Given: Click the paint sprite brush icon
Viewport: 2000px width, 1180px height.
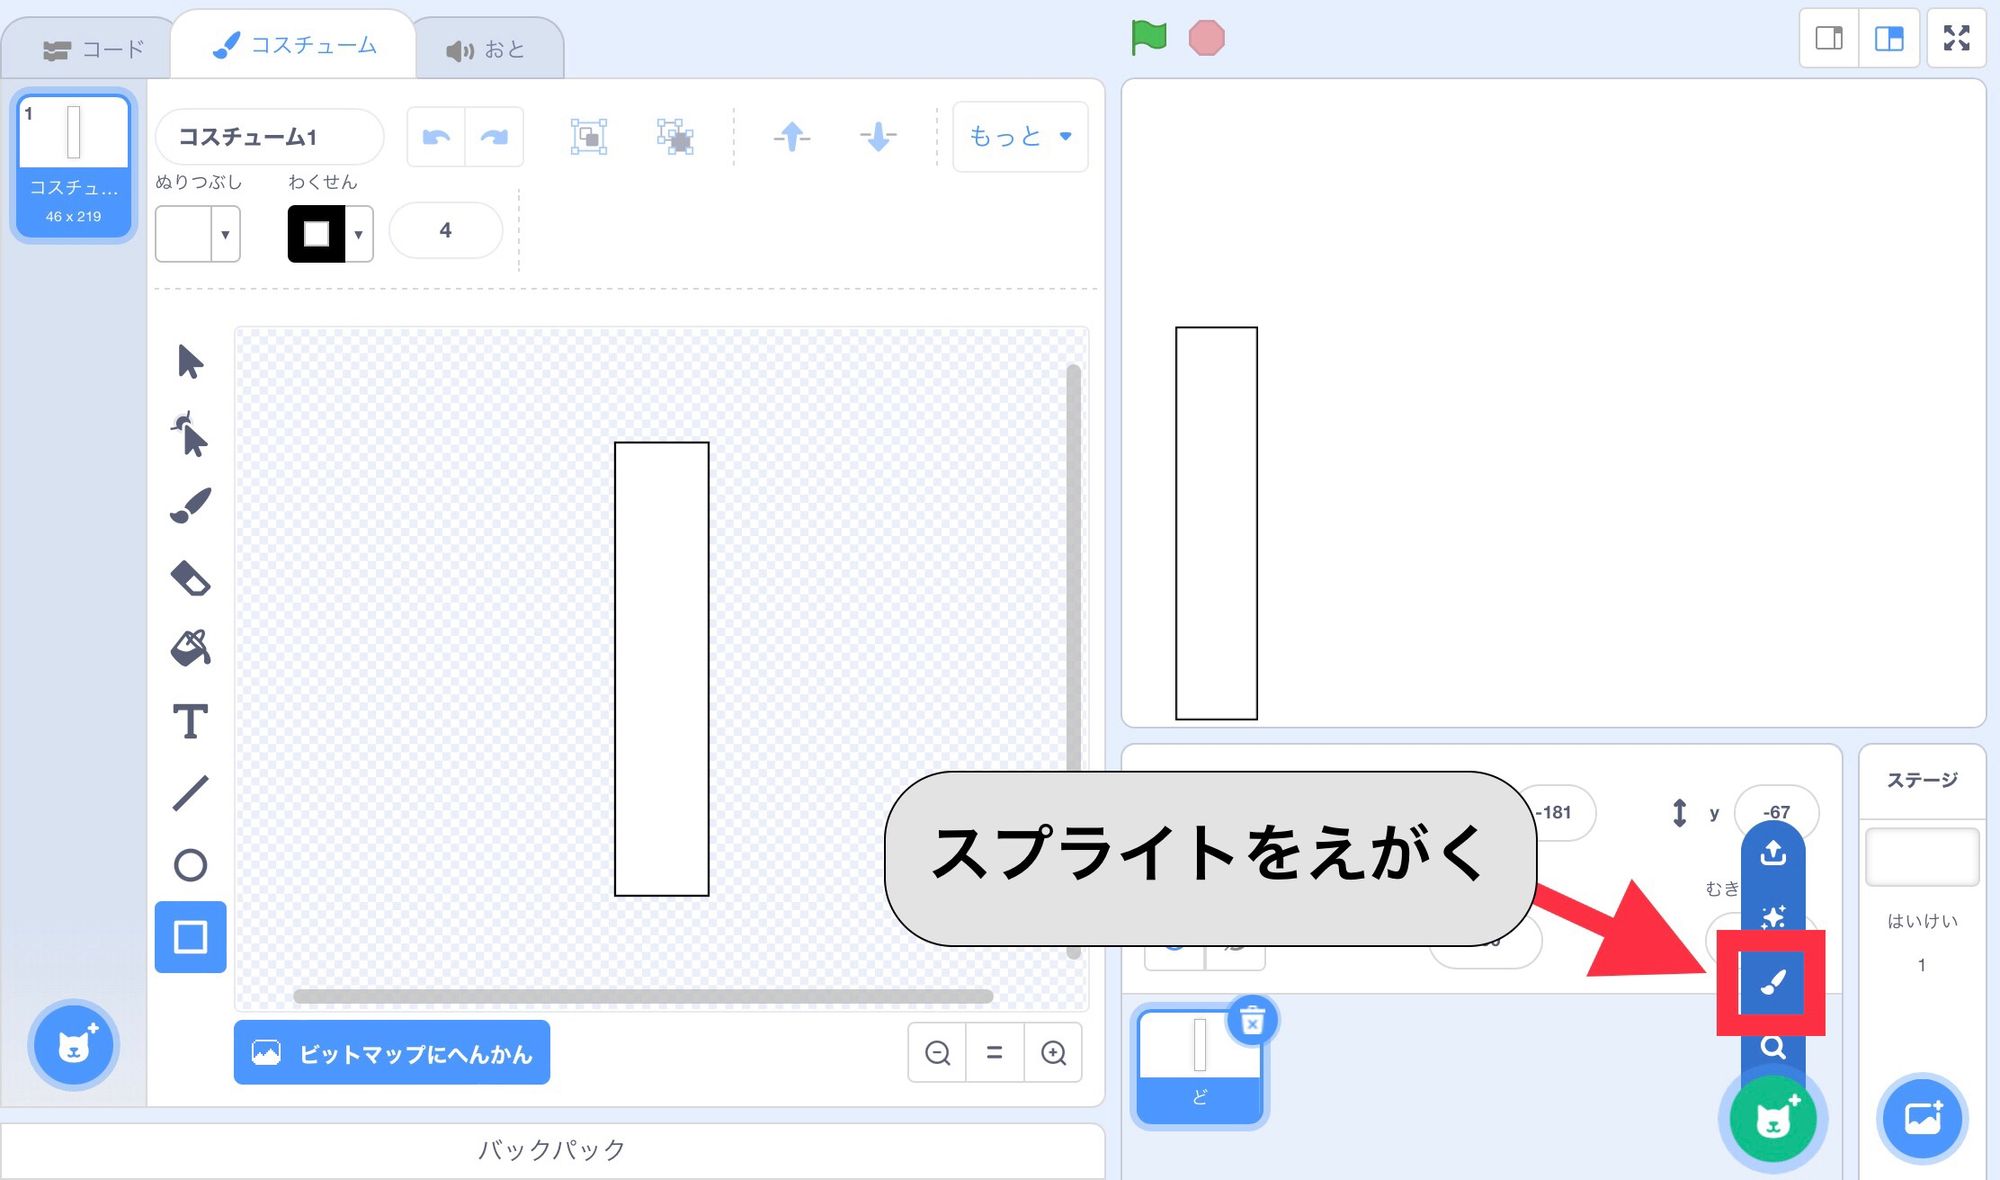Looking at the screenshot, I should [1773, 983].
